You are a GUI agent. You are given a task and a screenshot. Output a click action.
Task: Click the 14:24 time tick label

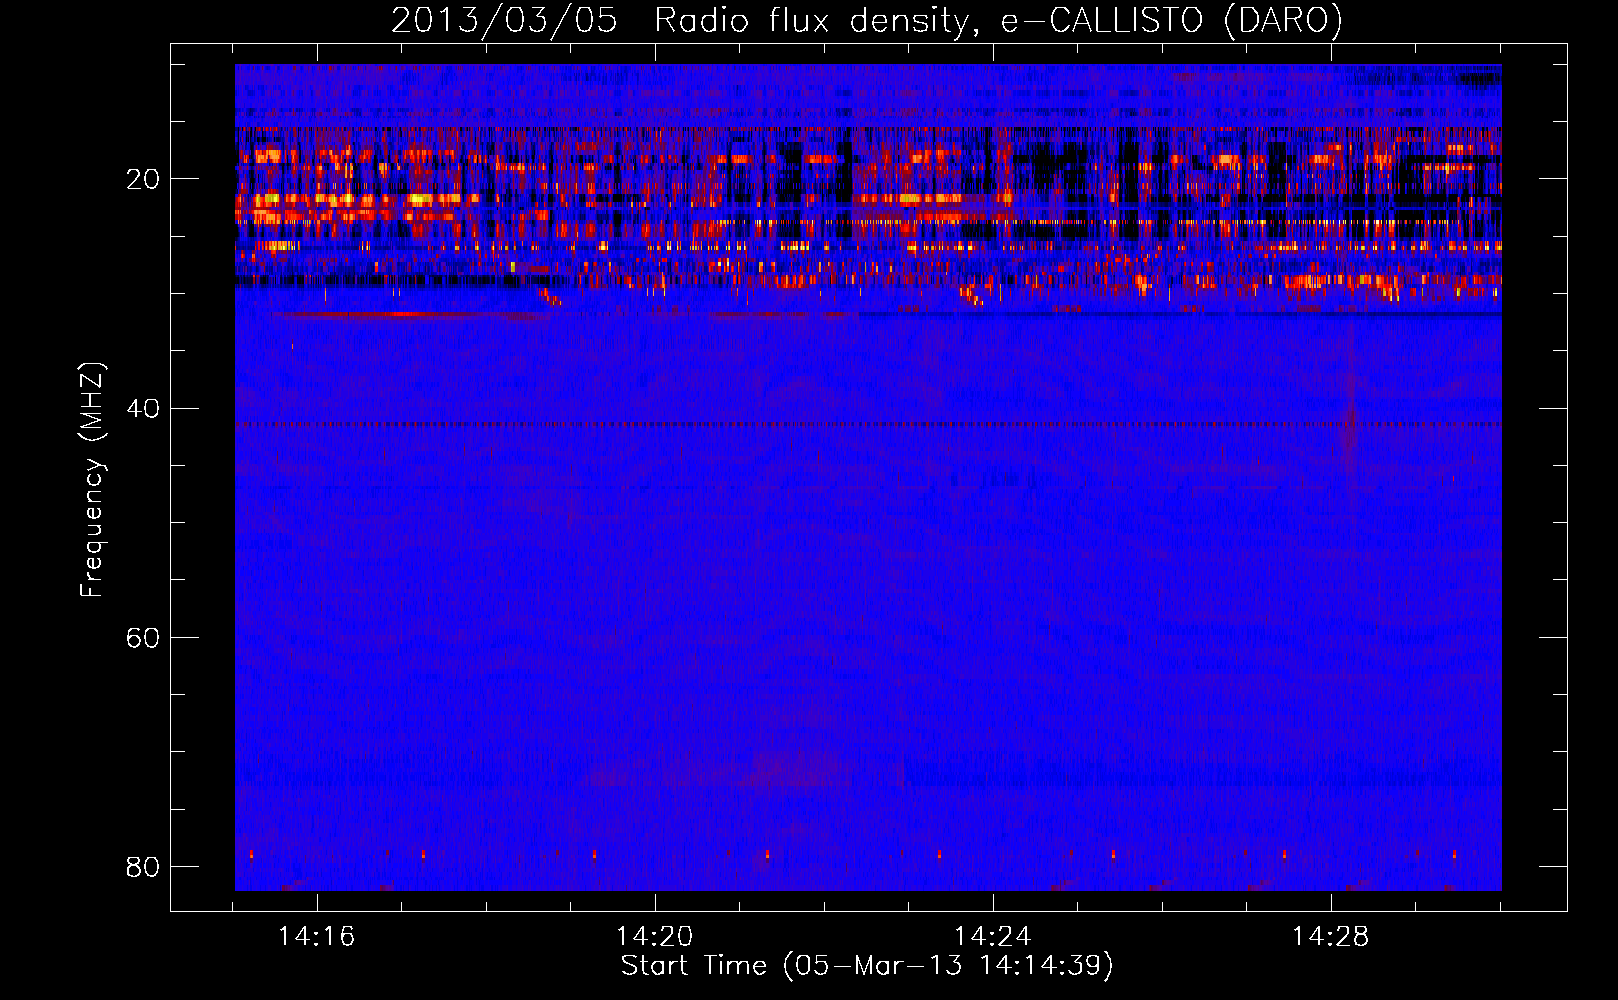click(x=993, y=937)
